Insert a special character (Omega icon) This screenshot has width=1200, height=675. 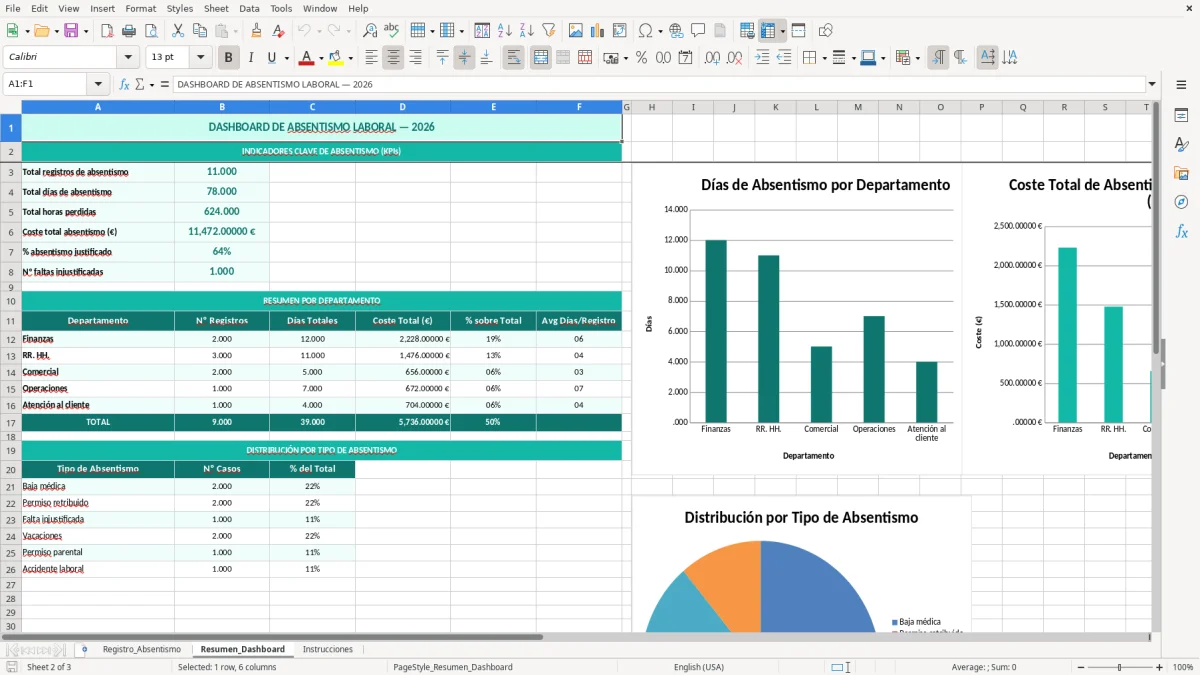(x=645, y=31)
